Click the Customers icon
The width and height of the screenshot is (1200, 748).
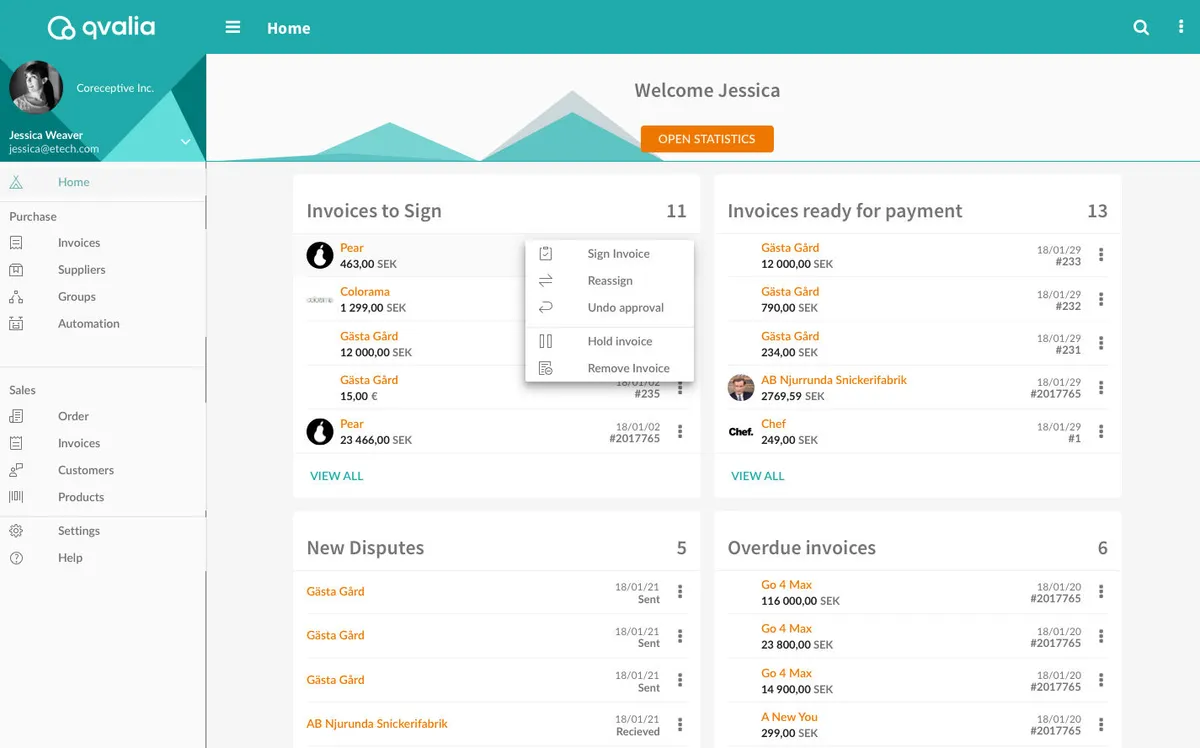16,470
